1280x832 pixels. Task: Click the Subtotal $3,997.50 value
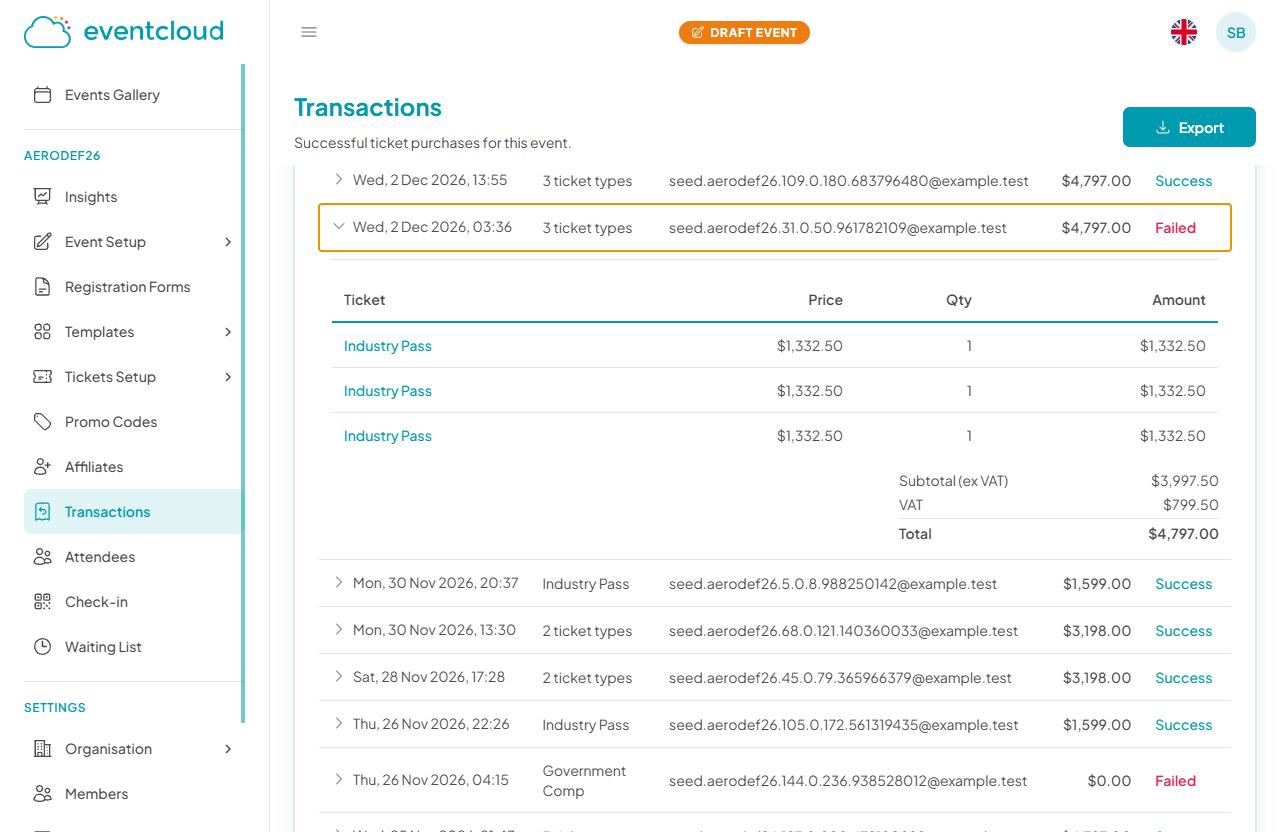1185,481
